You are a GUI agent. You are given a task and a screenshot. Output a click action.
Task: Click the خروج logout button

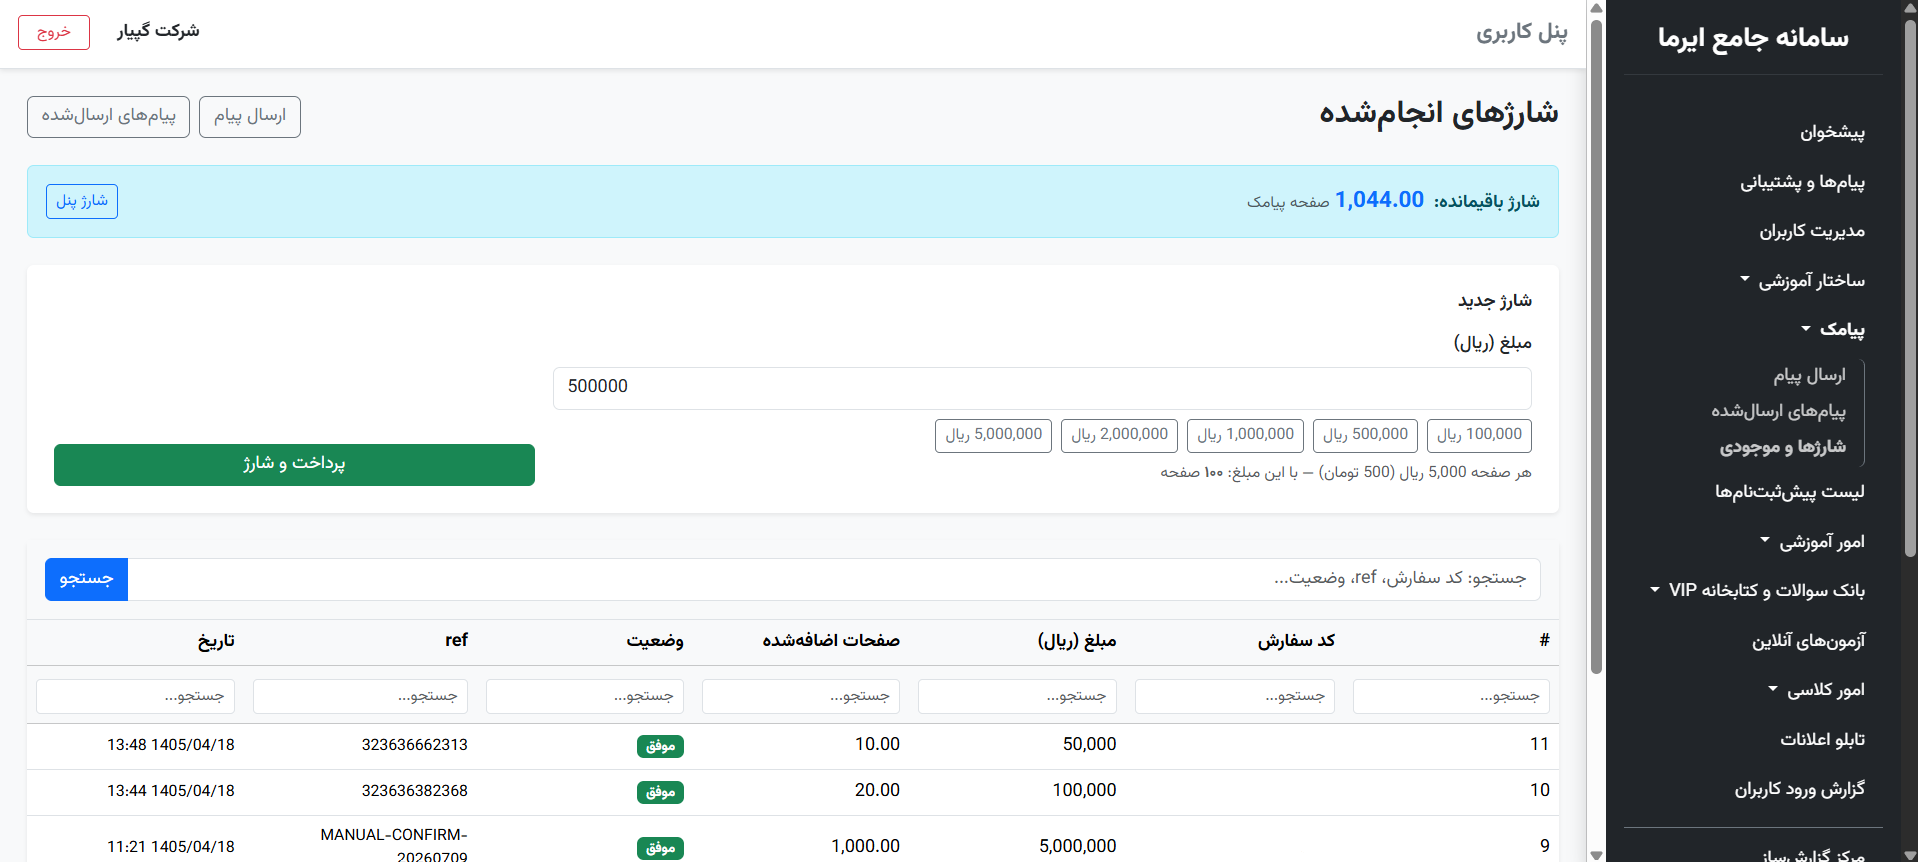tap(54, 32)
